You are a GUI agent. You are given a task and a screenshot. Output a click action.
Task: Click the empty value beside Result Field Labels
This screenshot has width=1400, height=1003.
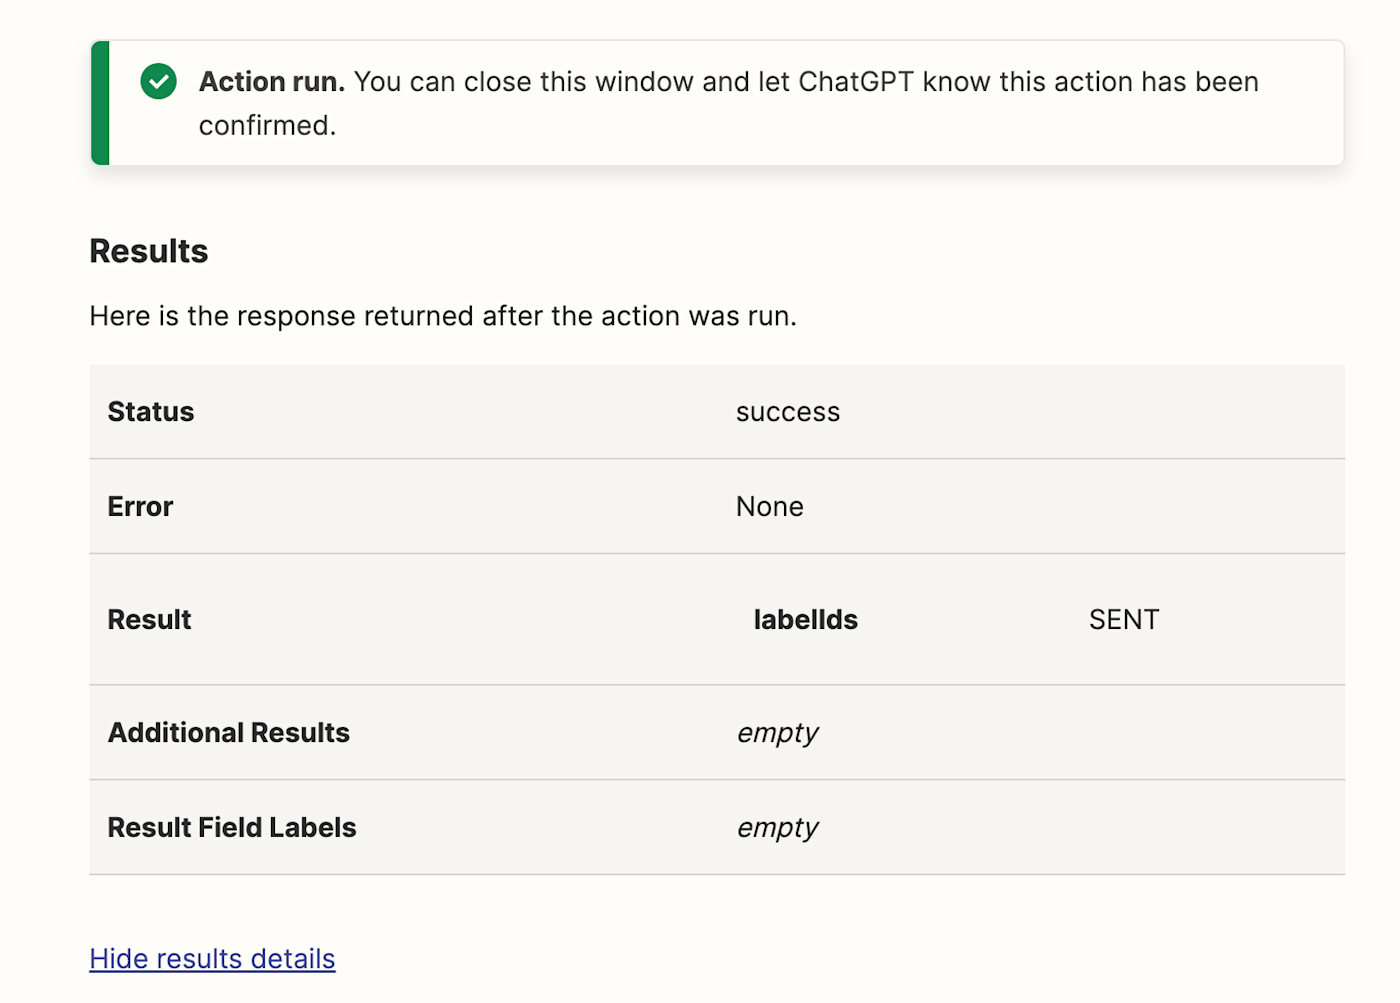click(777, 828)
